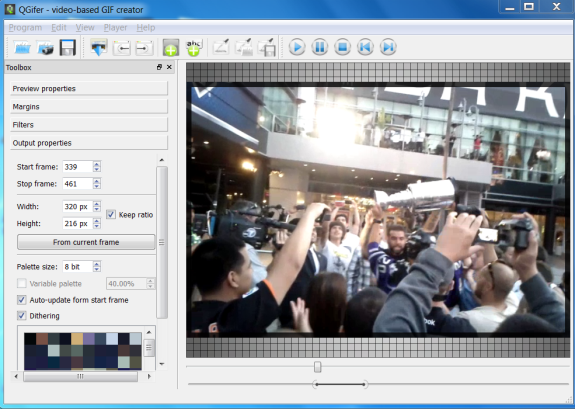575x409 pixels.
Task: Select the brown swatch in the palette
Action: pos(42,339)
